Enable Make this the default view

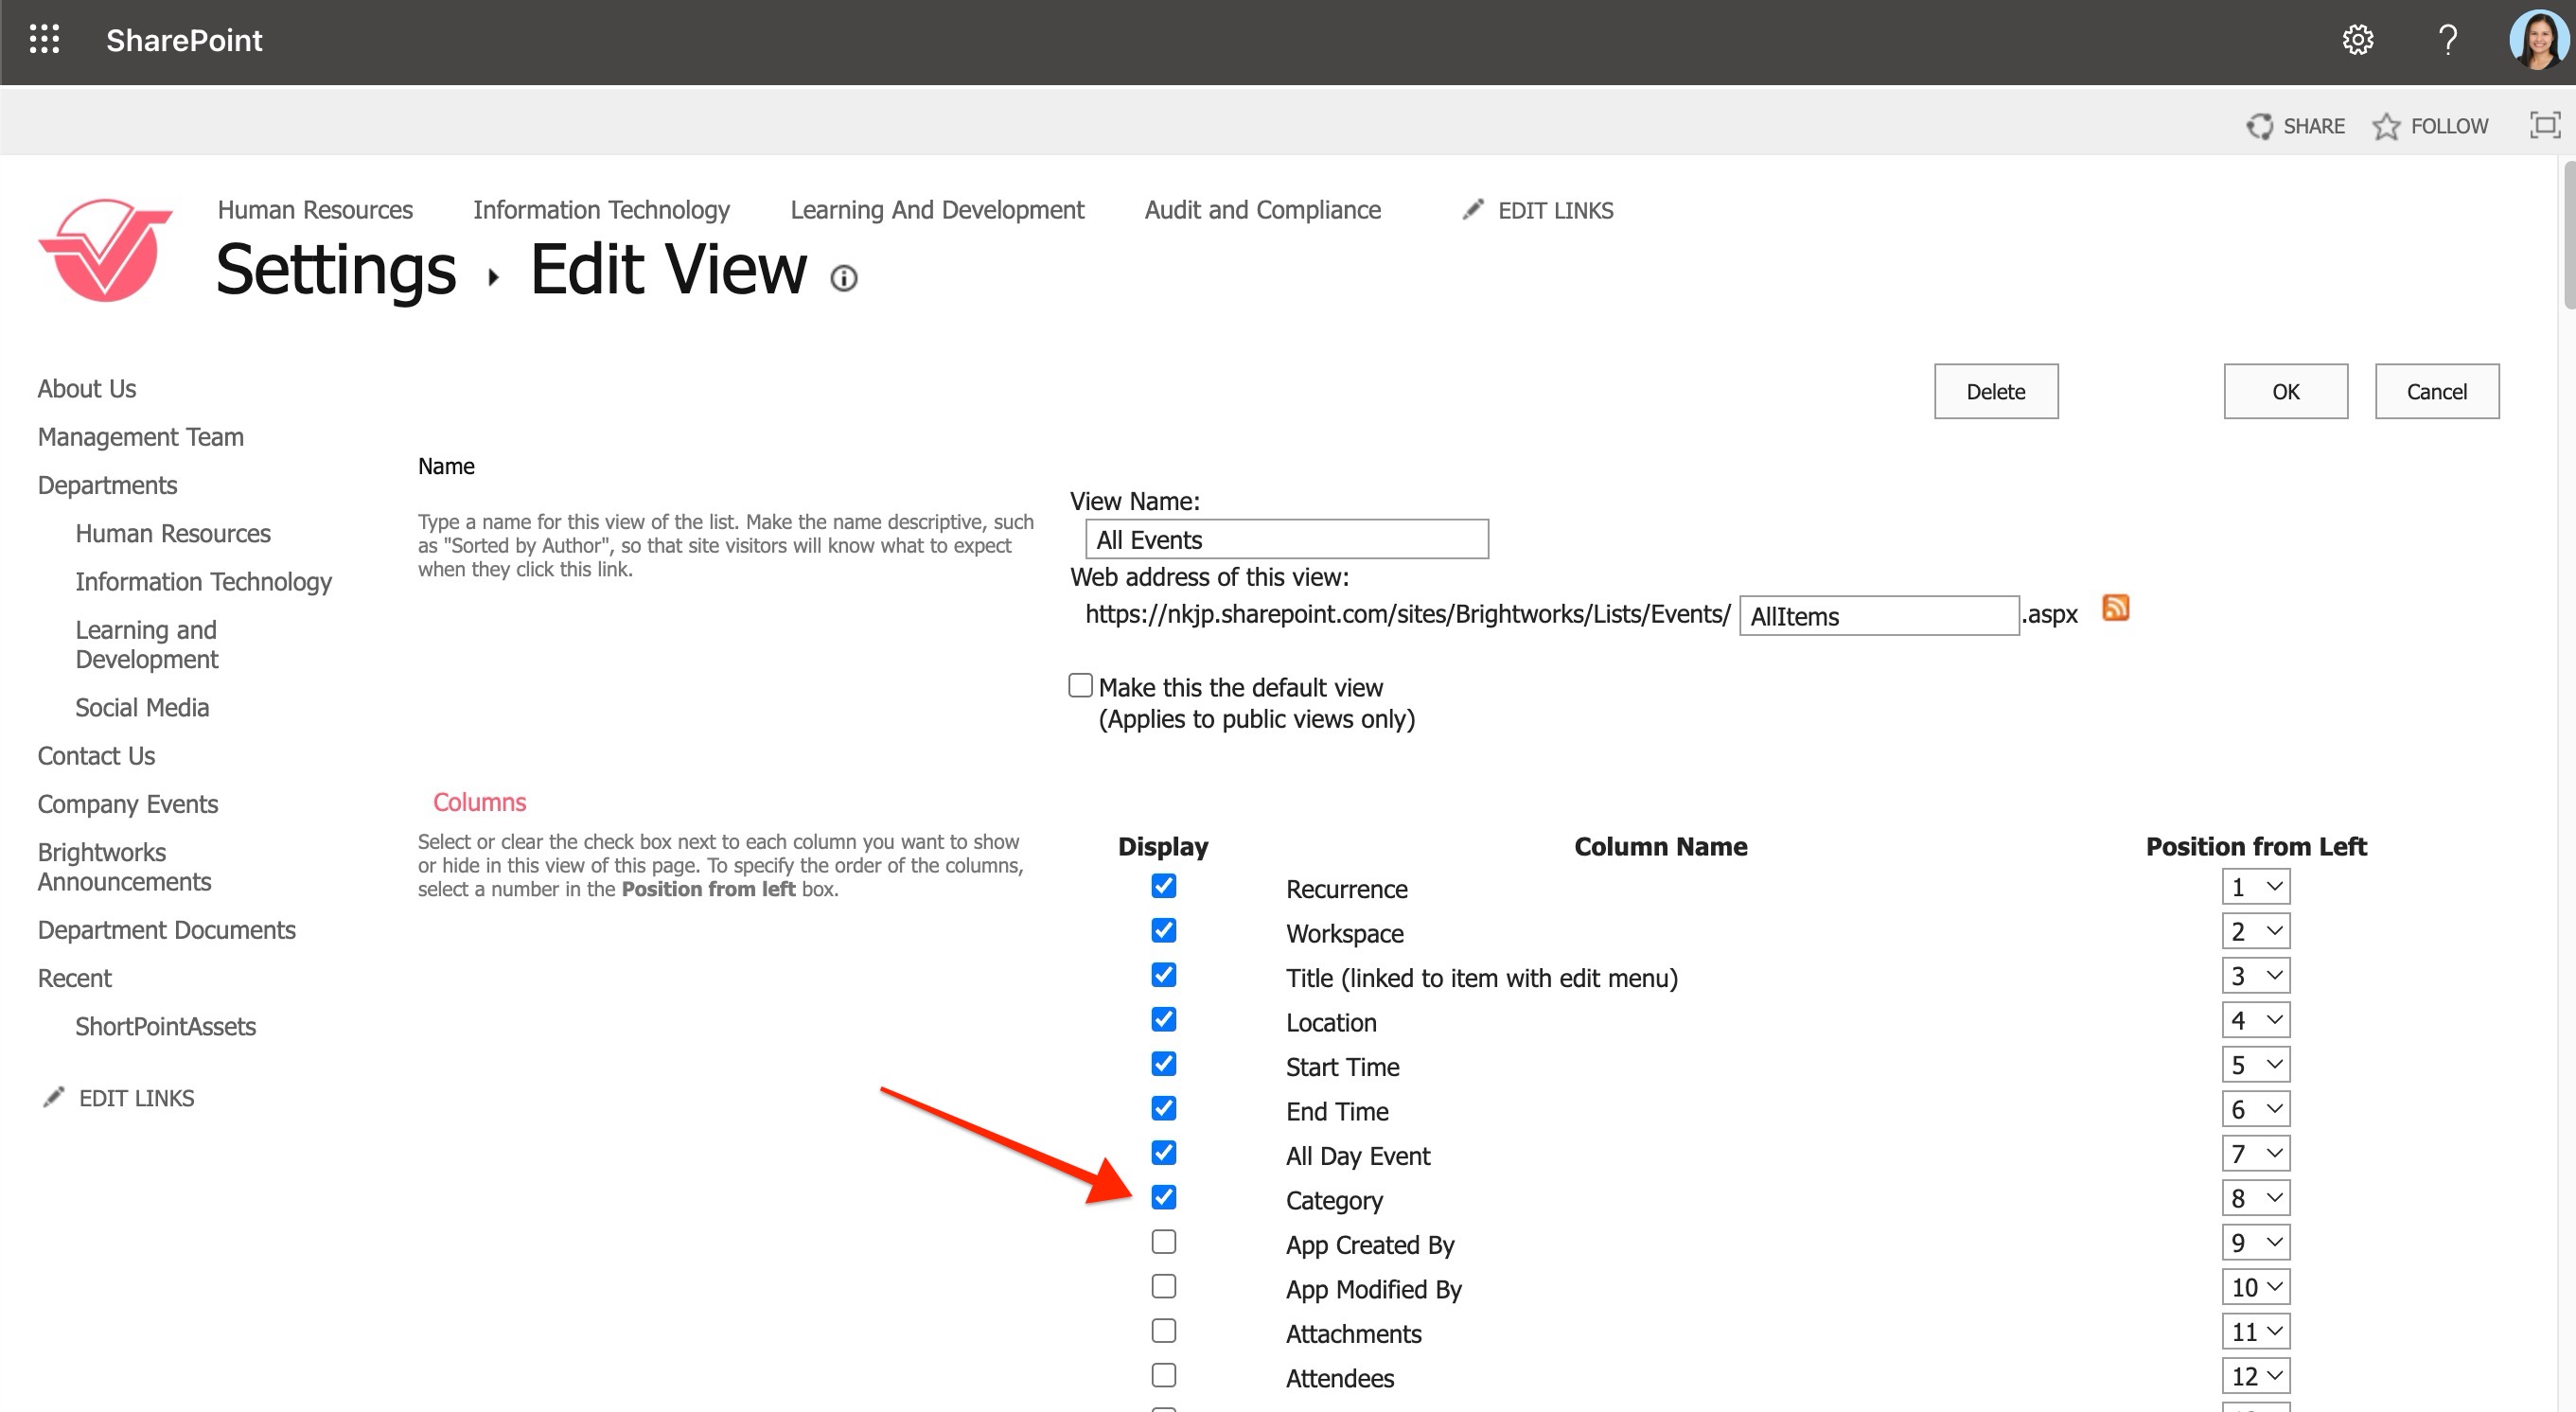click(1080, 686)
